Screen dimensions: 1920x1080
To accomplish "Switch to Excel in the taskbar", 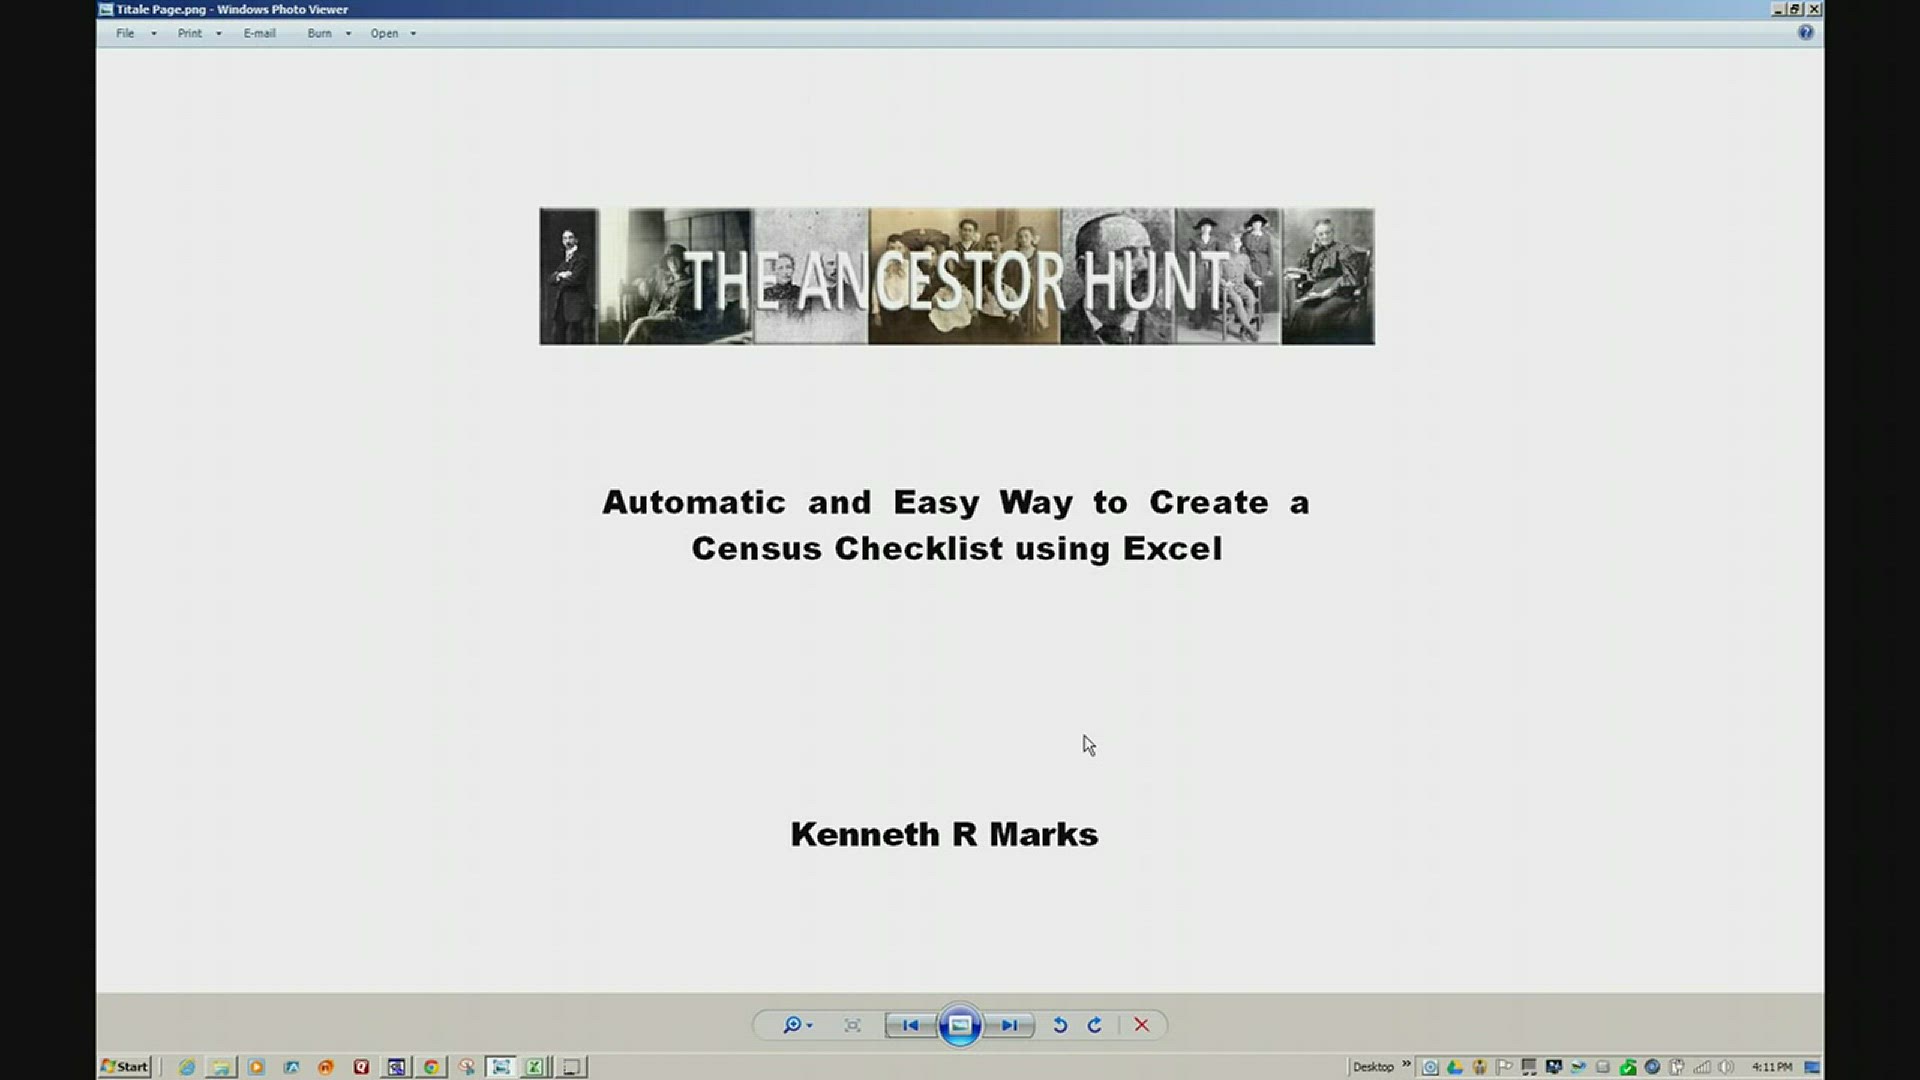I will pos(535,1067).
